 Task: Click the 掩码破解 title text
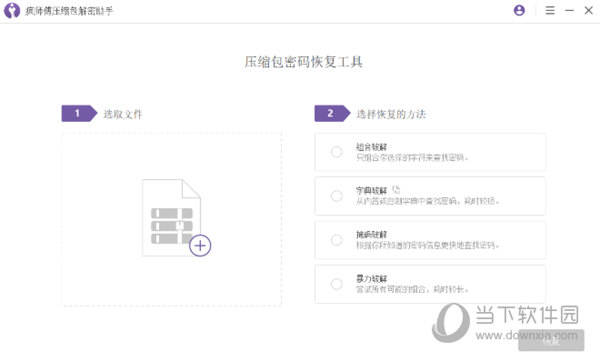[x=371, y=235]
